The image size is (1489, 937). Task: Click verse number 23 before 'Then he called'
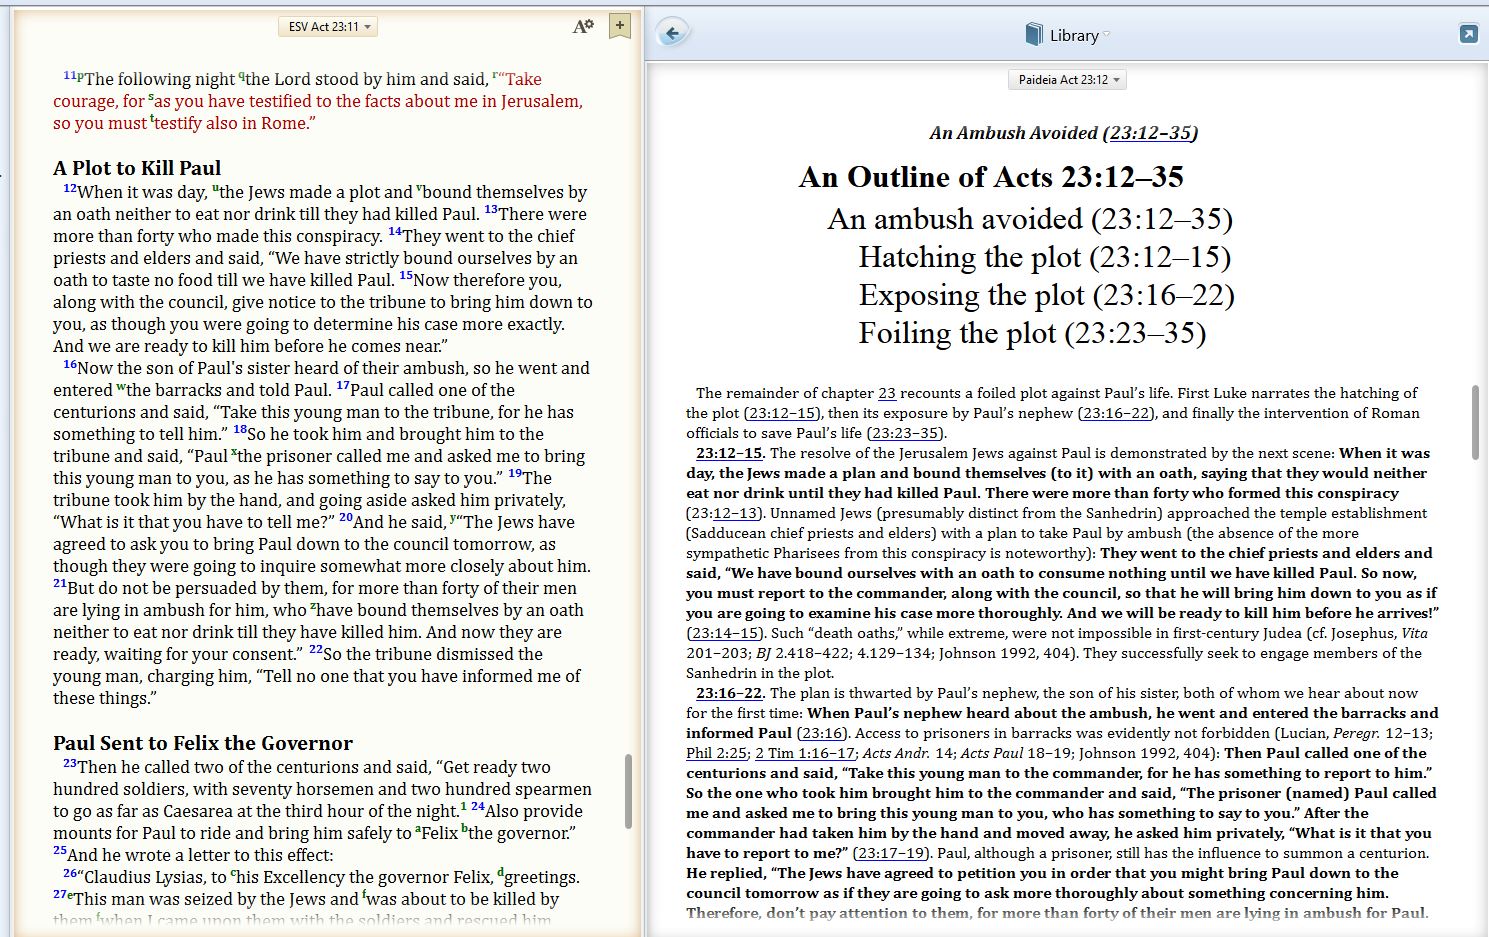(x=70, y=763)
